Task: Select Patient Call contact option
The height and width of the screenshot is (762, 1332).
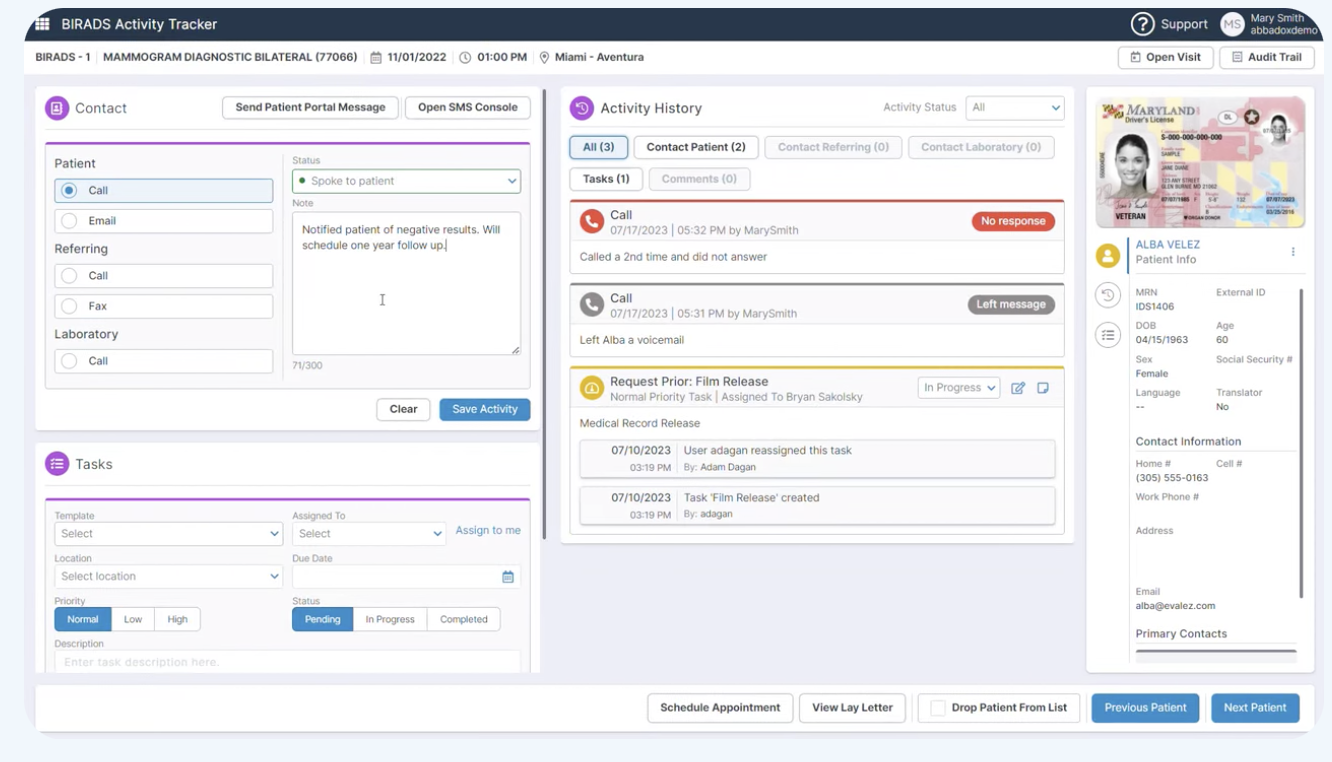Action: coord(164,190)
